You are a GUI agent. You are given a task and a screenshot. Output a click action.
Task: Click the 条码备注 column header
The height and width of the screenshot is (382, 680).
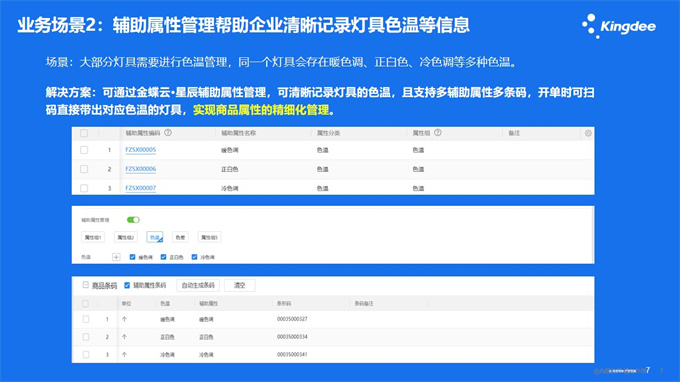tap(363, 304)
